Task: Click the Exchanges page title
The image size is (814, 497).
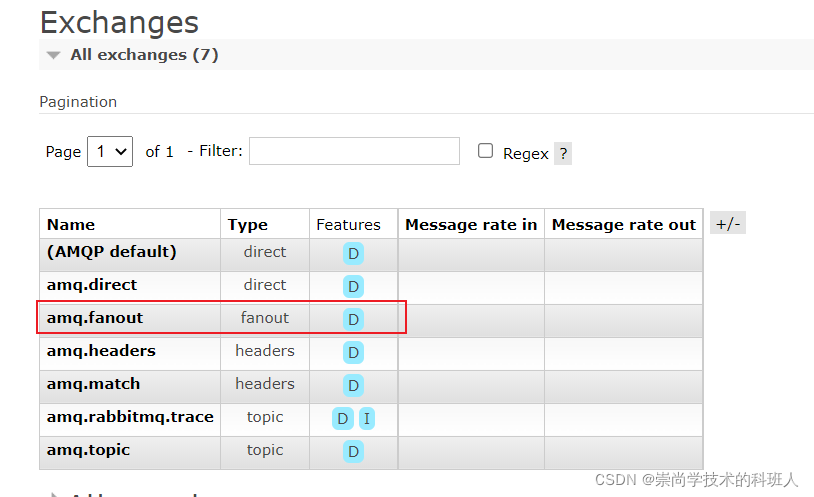Action: 119,23
